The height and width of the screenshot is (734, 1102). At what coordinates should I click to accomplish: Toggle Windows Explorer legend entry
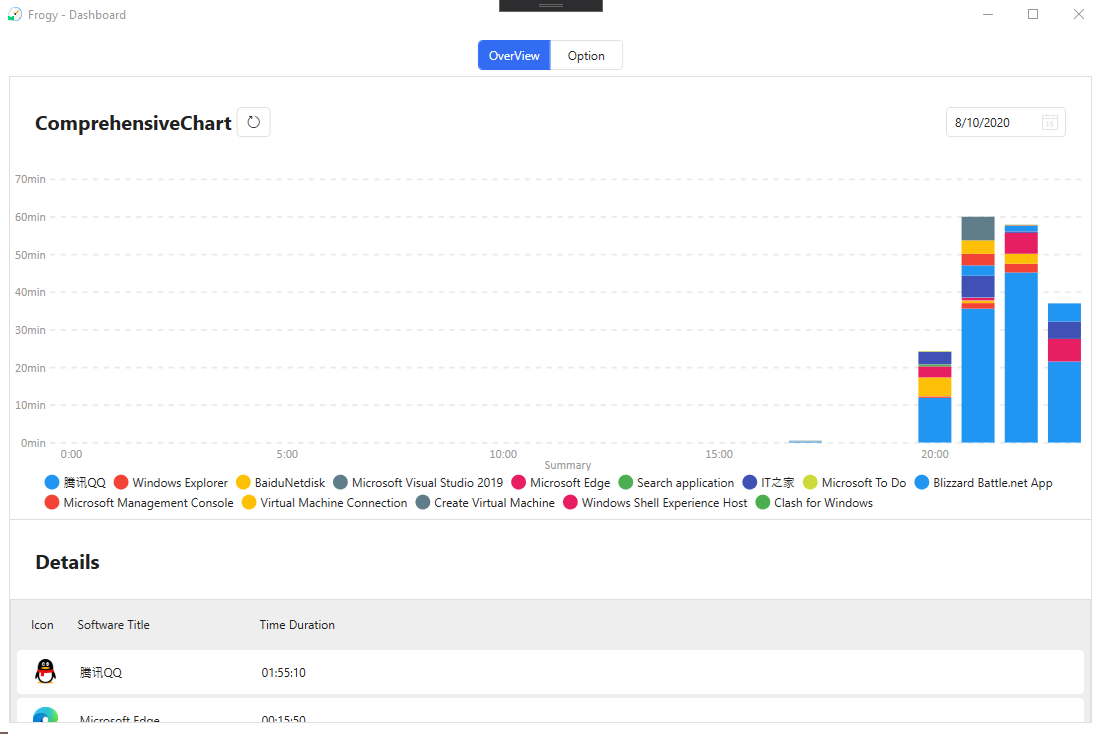[x=171, y=483]
